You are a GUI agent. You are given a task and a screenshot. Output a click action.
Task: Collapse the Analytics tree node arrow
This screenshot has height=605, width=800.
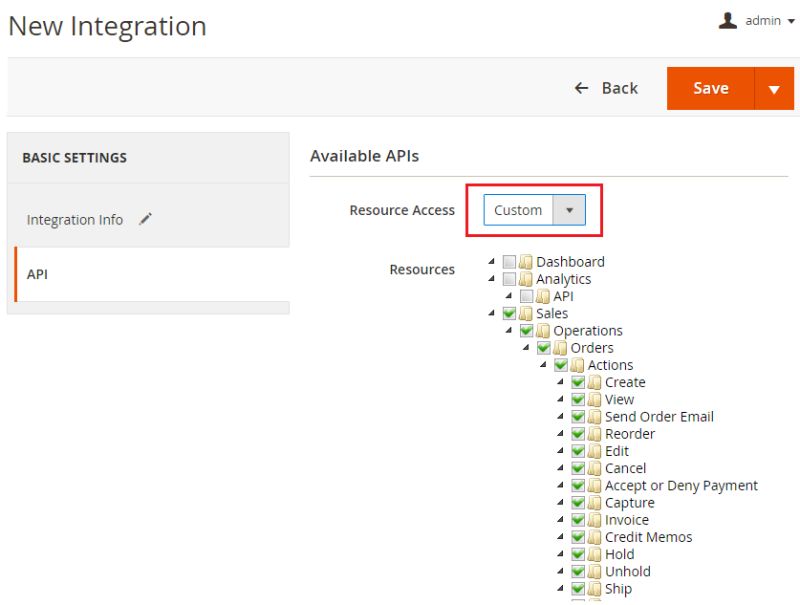[492, 279]
